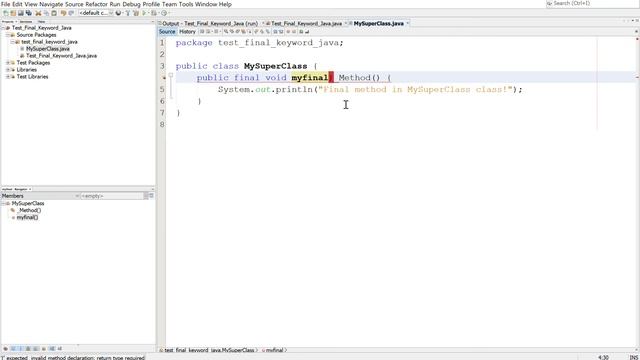Click the Save All toolbar icon
Screen dimensions: 640x360
coord(29,13)
